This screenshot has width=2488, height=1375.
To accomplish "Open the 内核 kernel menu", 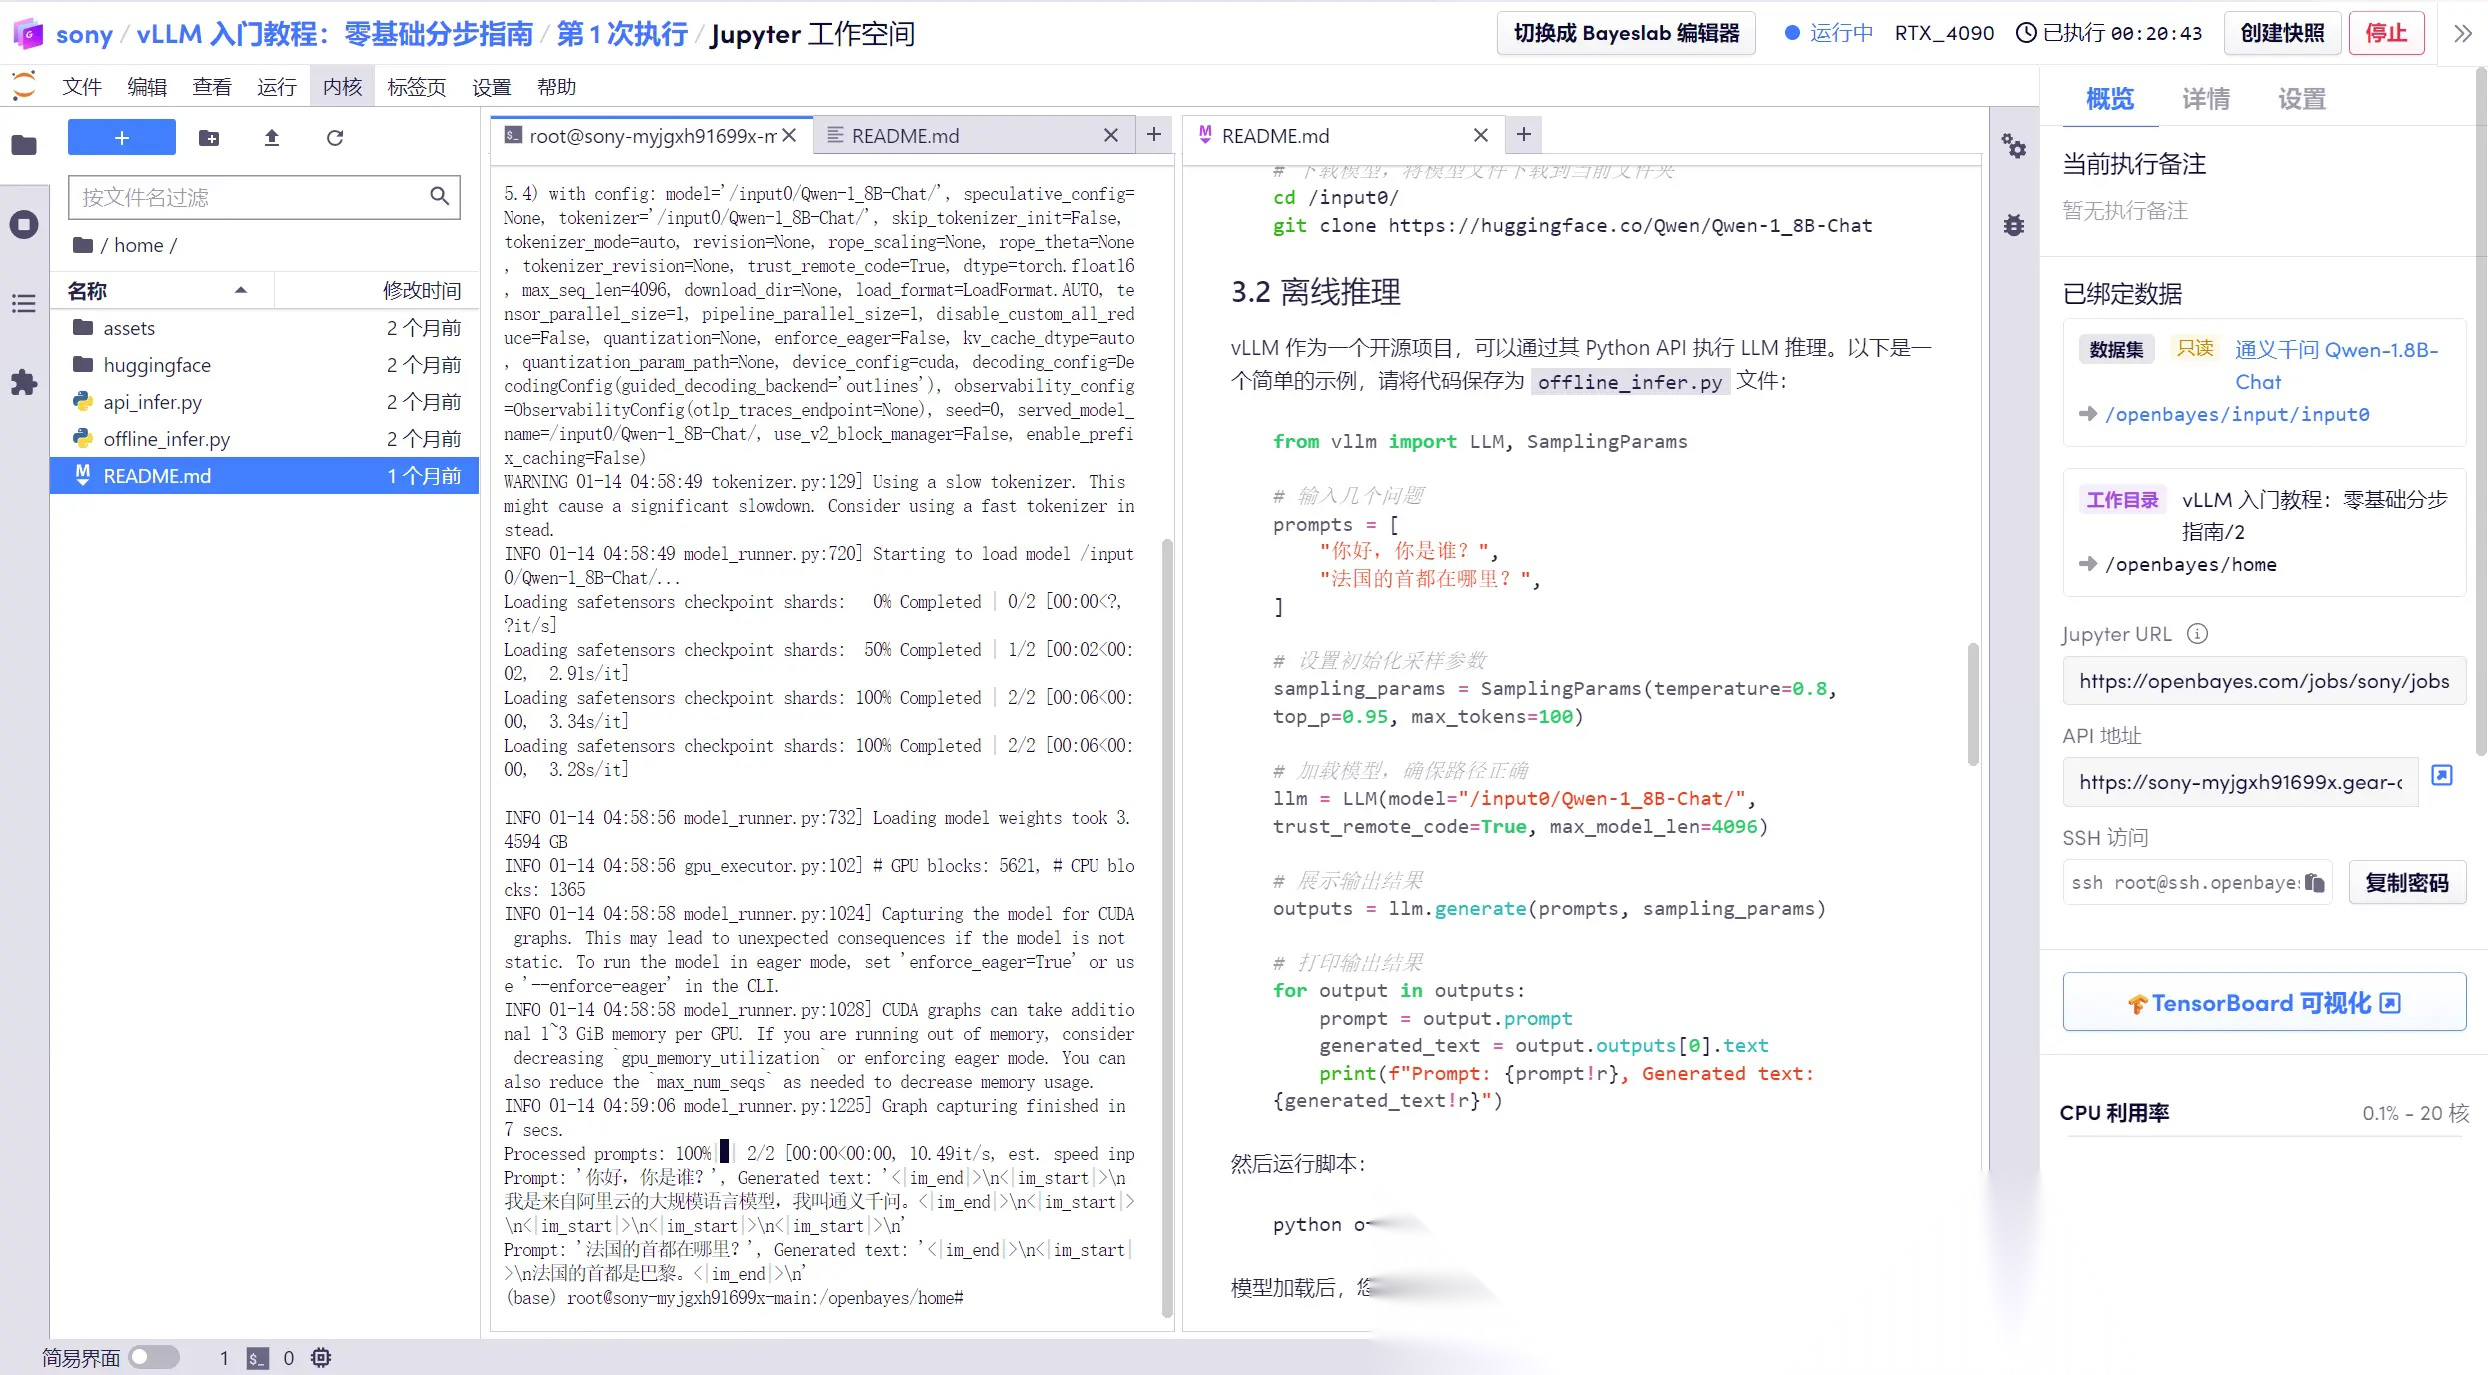I will 342,87.
